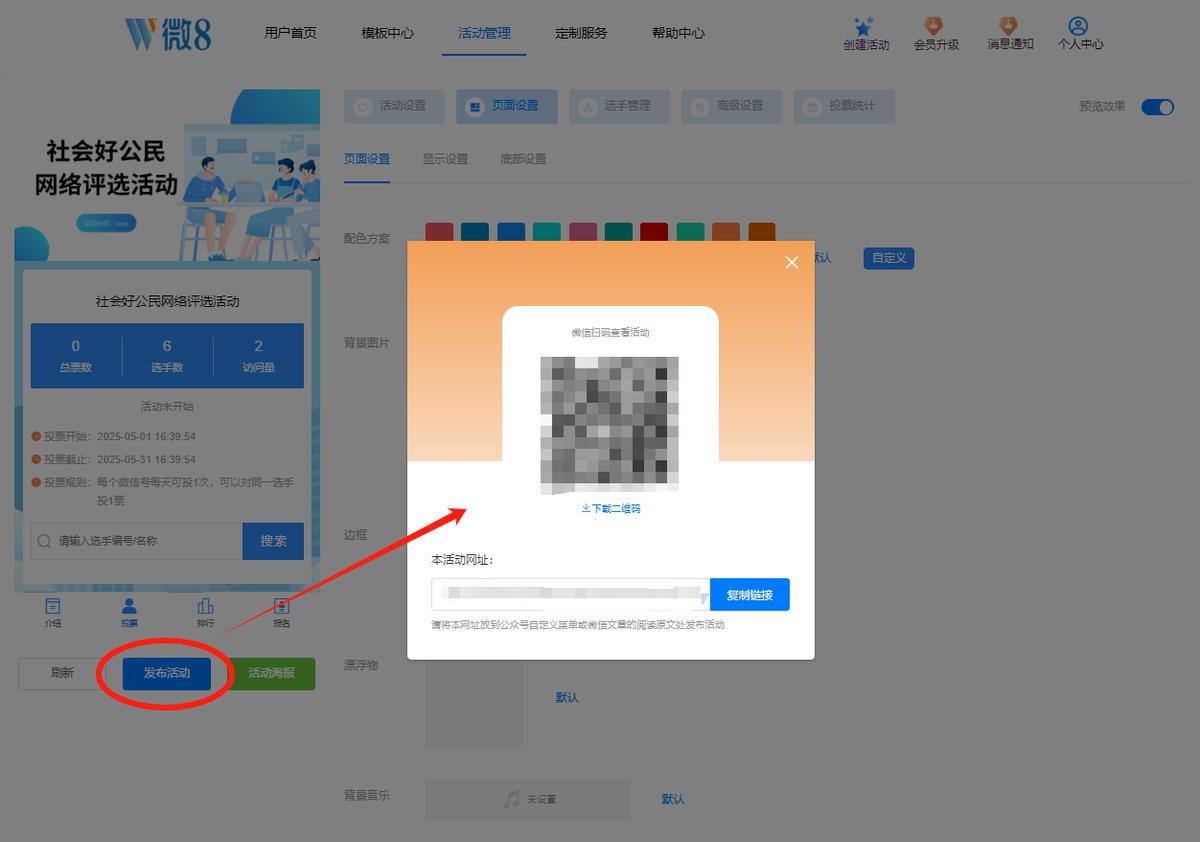The width and height of the screenshot is (1200, 842).
Task: Close the QR code dialog
Action: click(x=792, y=262)
